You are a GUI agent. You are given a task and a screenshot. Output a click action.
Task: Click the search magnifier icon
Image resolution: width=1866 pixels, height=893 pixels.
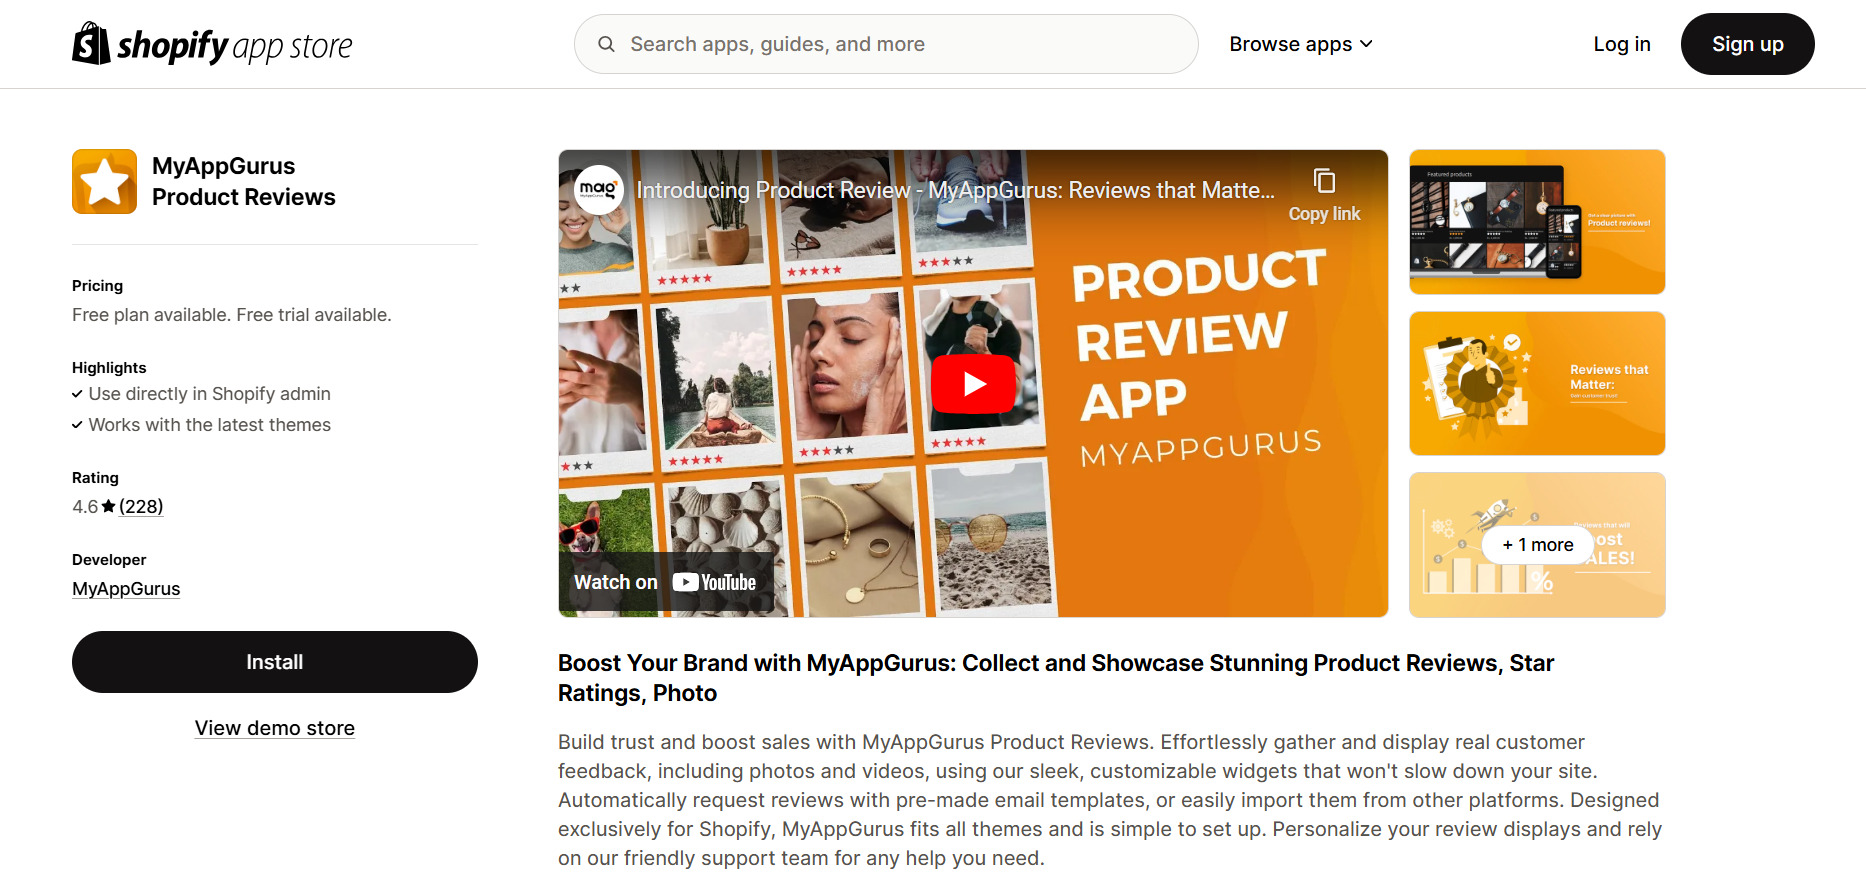[606, 44]
